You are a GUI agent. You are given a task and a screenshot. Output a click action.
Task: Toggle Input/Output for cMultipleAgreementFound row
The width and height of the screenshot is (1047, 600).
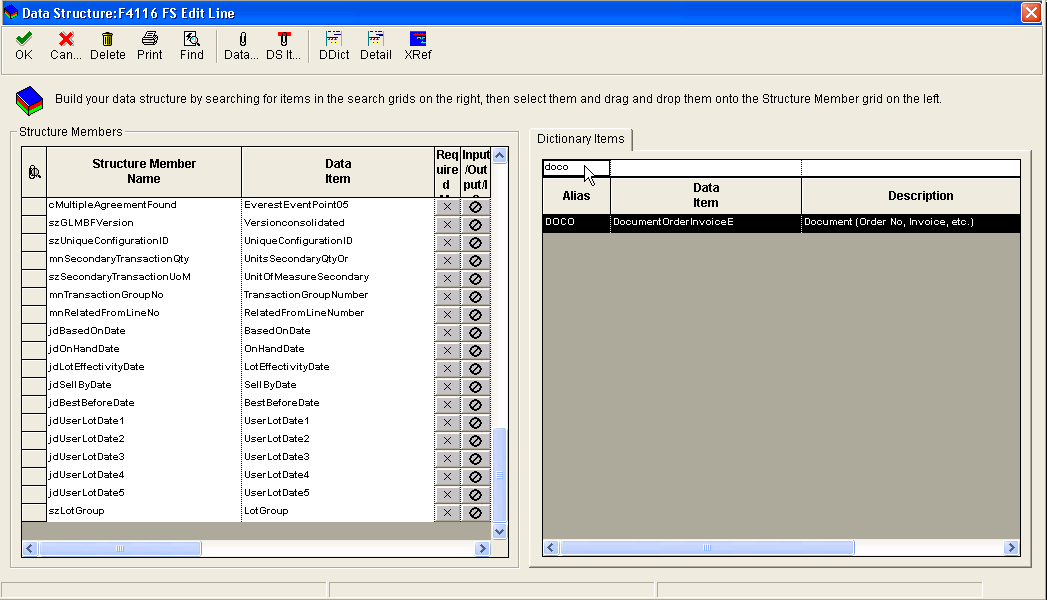pyautogui.click(x=475, y=207)
